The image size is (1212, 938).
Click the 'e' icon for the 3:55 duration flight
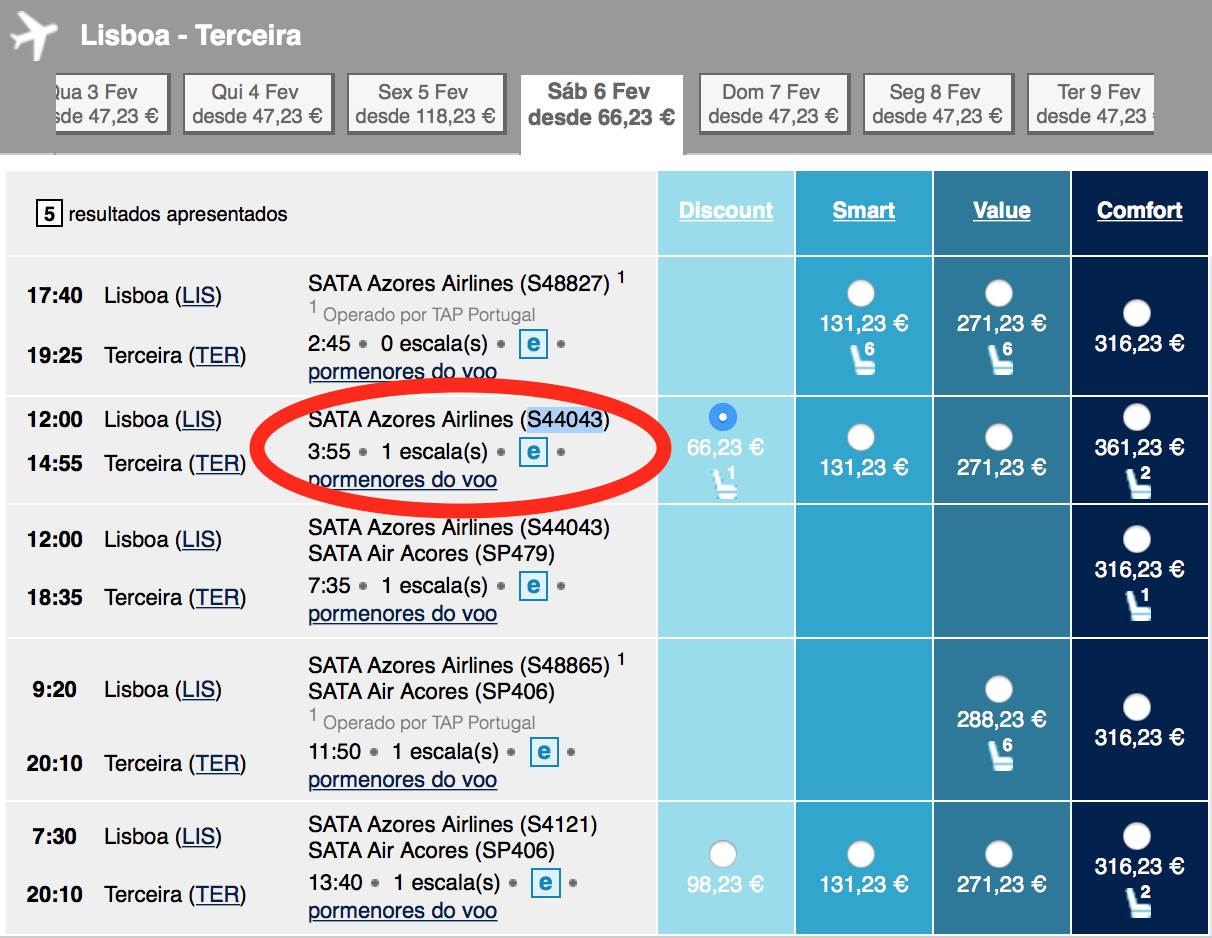tap(533, 452)
